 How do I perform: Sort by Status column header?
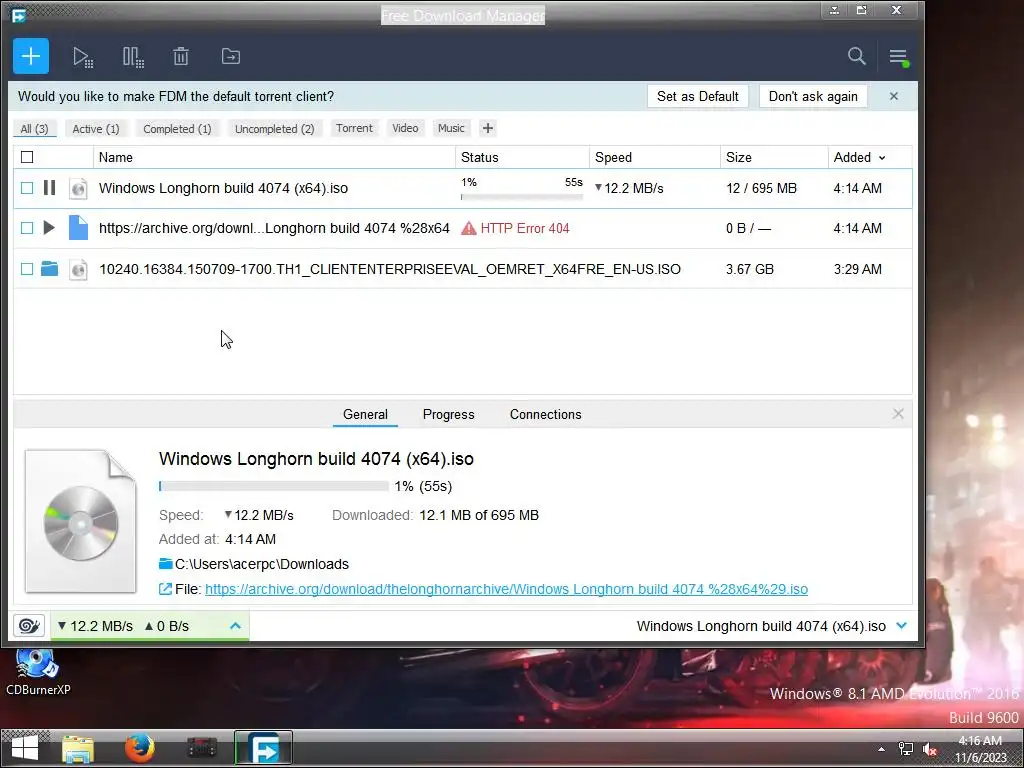tap(522, 157)
